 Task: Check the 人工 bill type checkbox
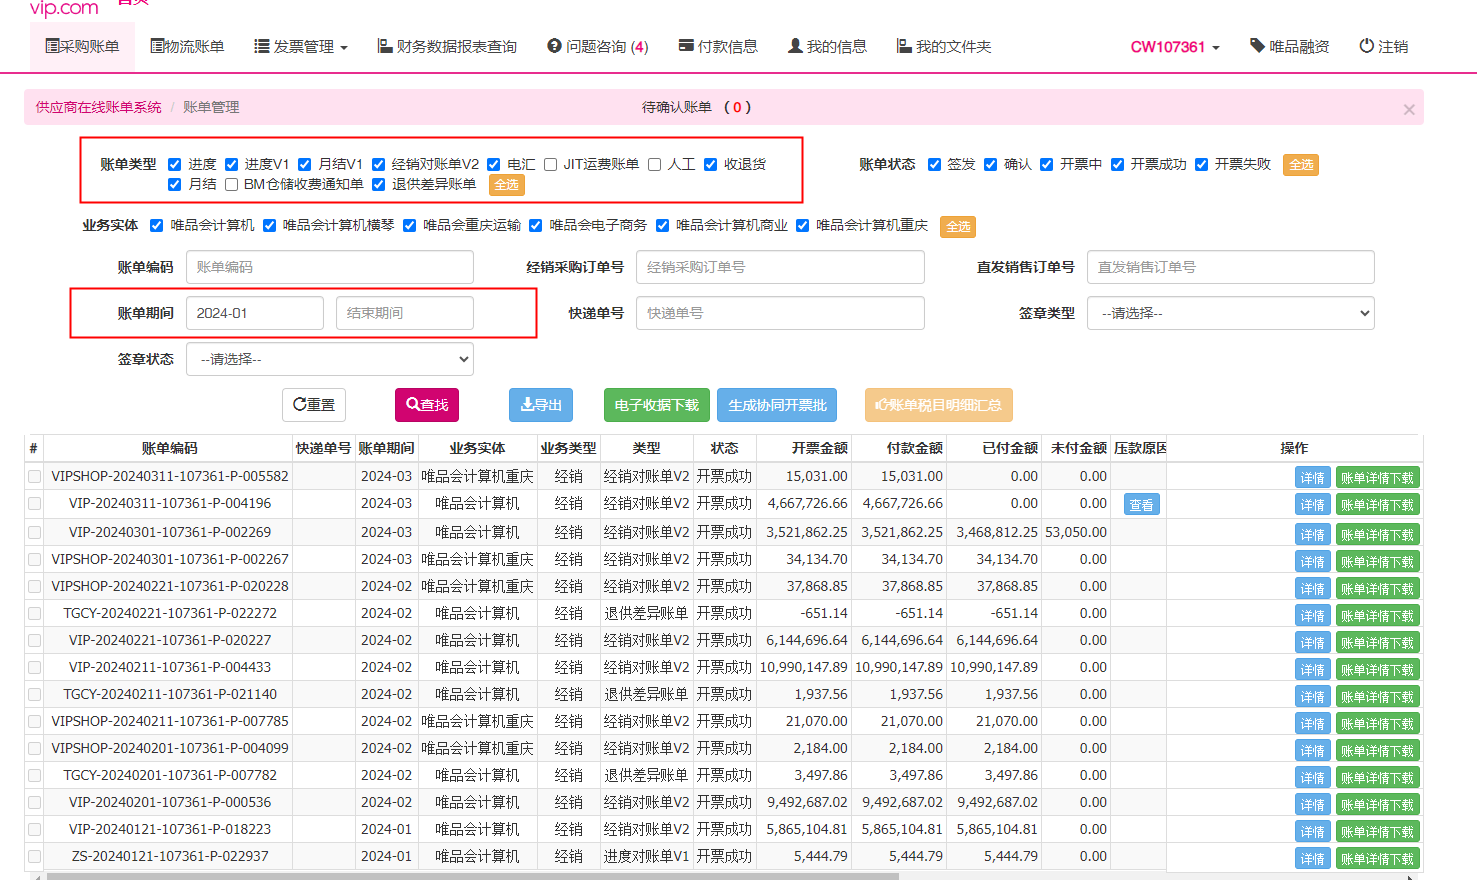click(x=655, y=165)
